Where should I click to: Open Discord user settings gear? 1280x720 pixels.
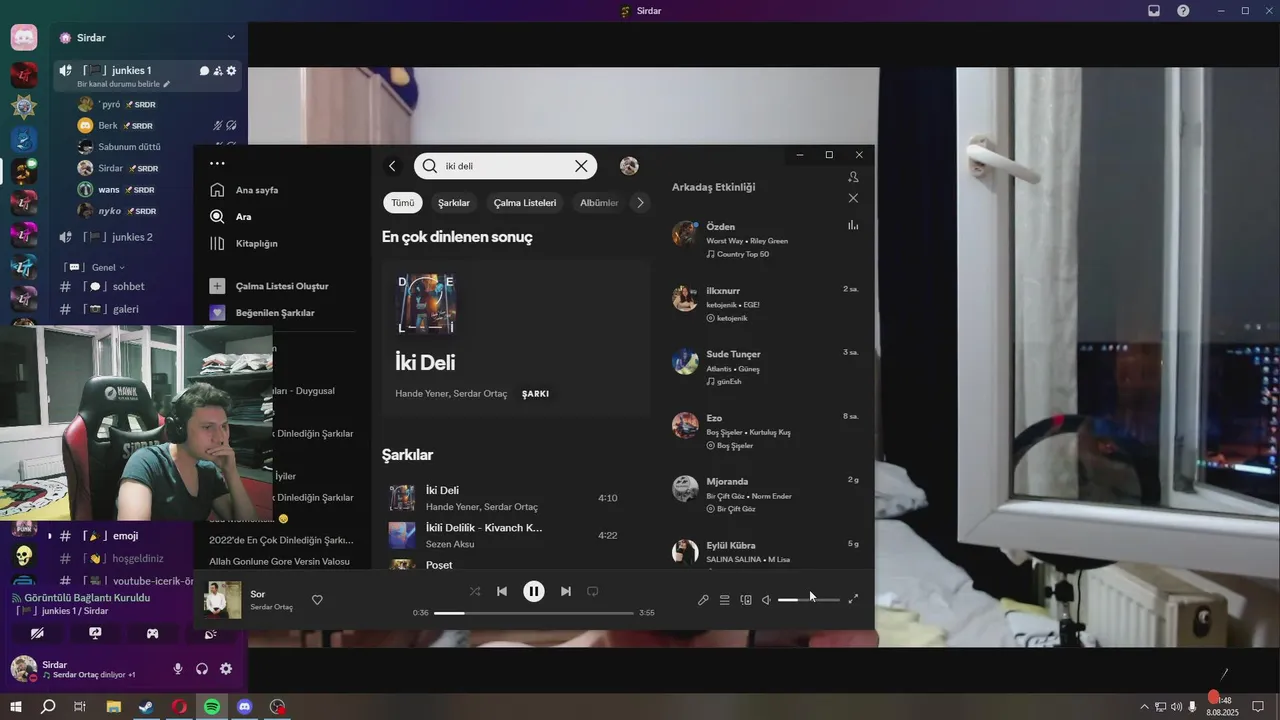[226, 669]
